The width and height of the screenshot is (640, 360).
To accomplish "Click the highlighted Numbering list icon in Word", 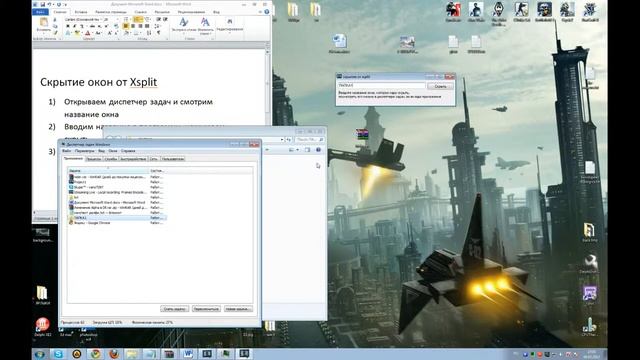I will (x=138, y=19).
